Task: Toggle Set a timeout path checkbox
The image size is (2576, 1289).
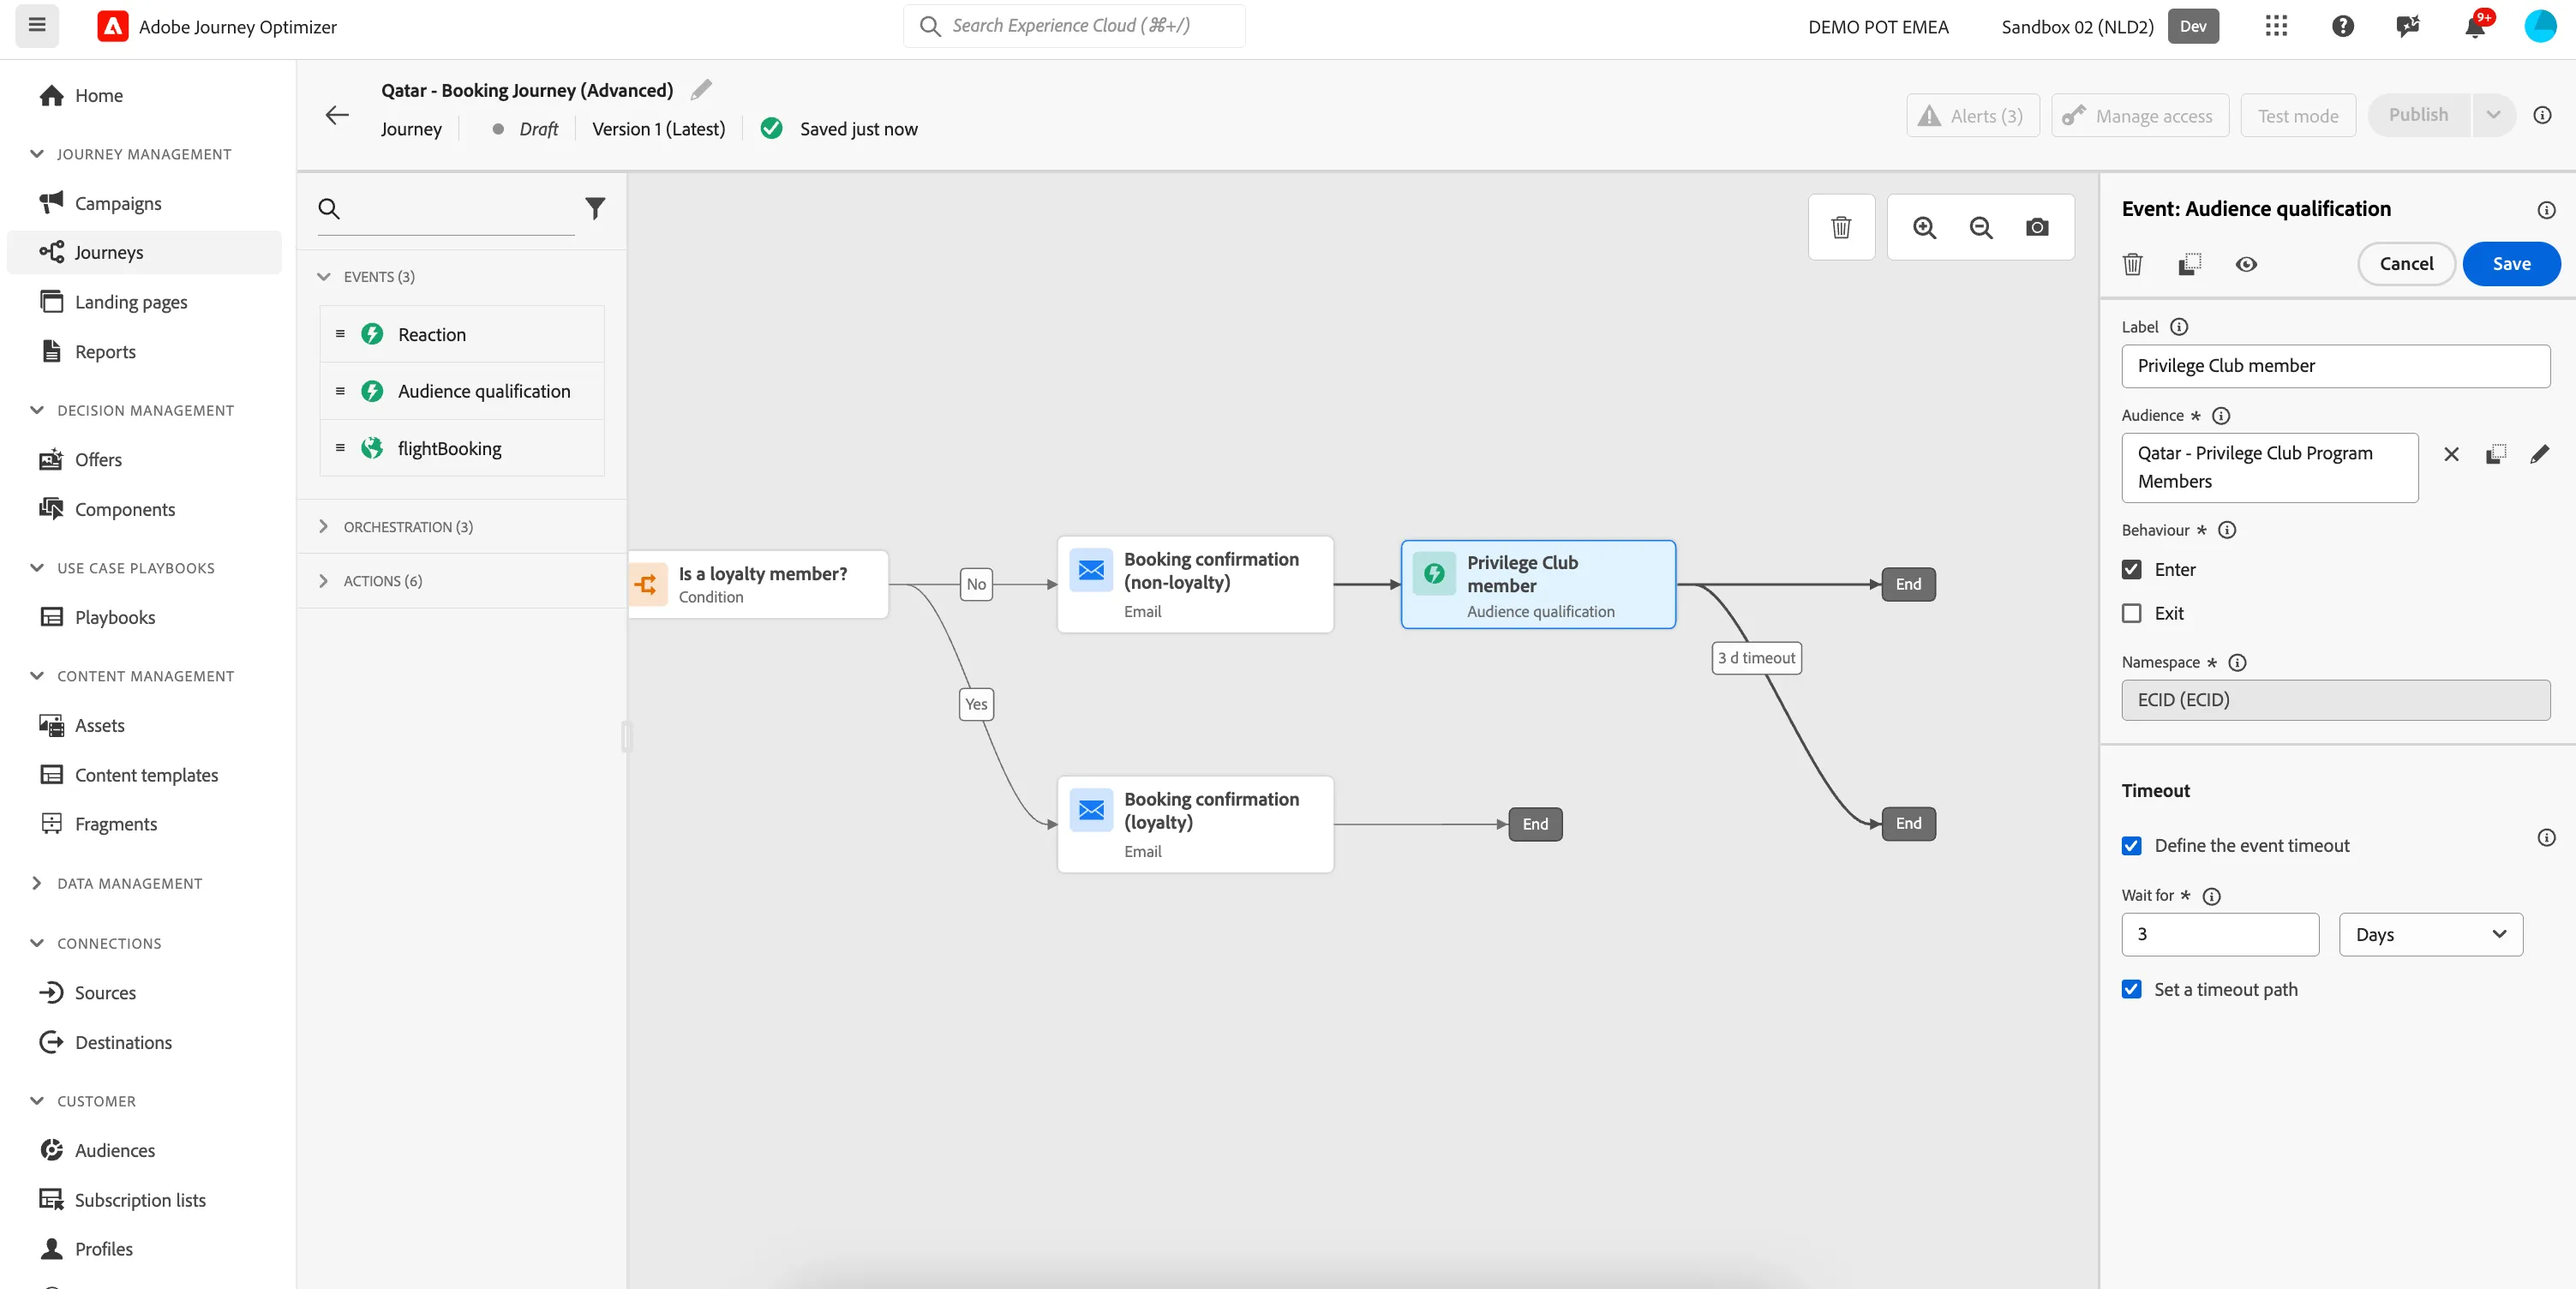Action: point(2131,990)
